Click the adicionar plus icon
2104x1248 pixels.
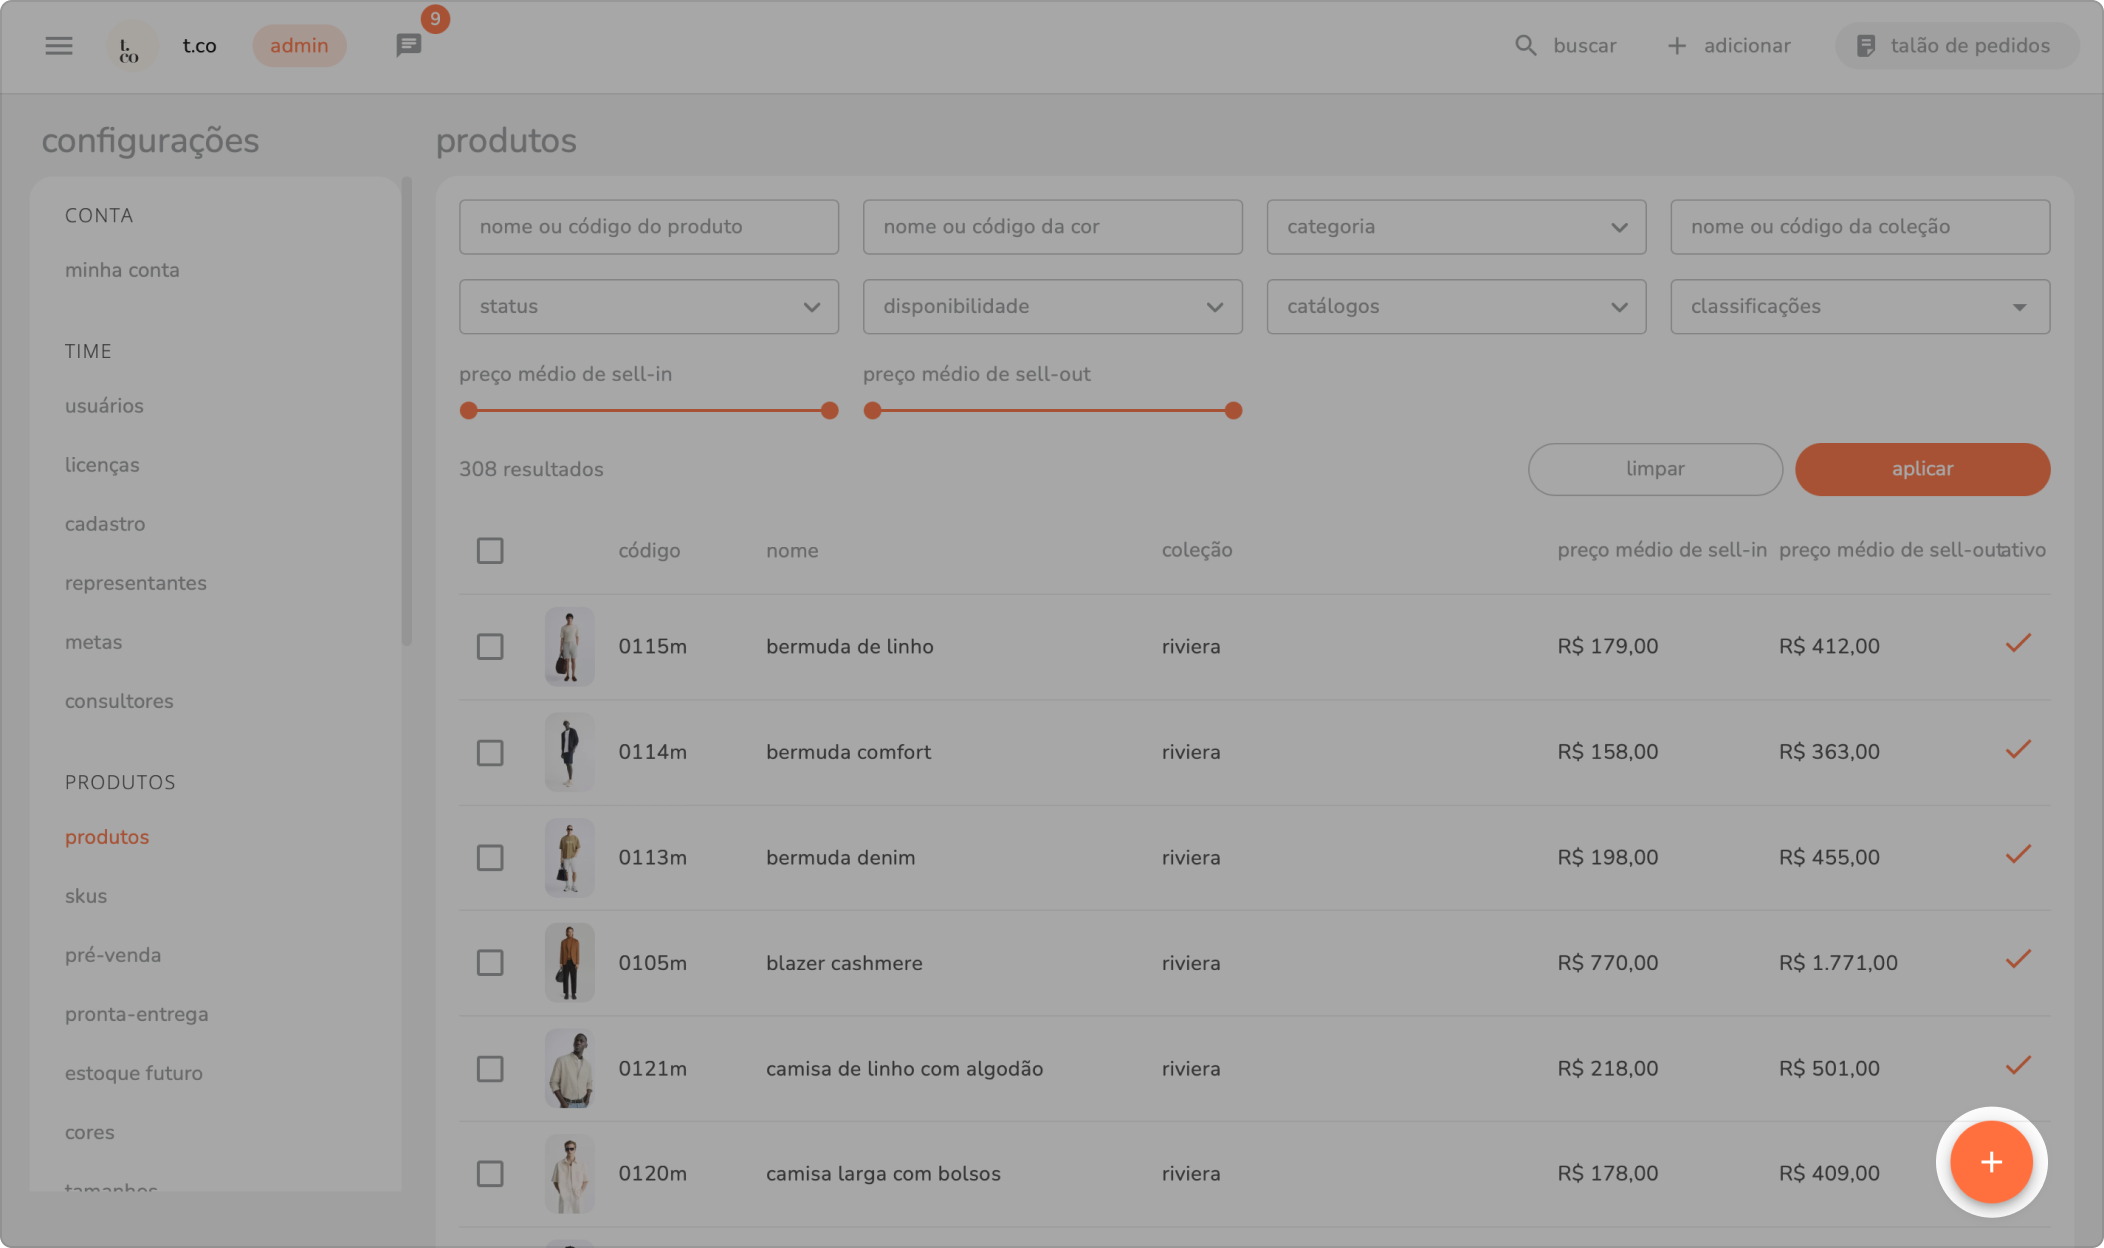click(x=1677, y=46)
